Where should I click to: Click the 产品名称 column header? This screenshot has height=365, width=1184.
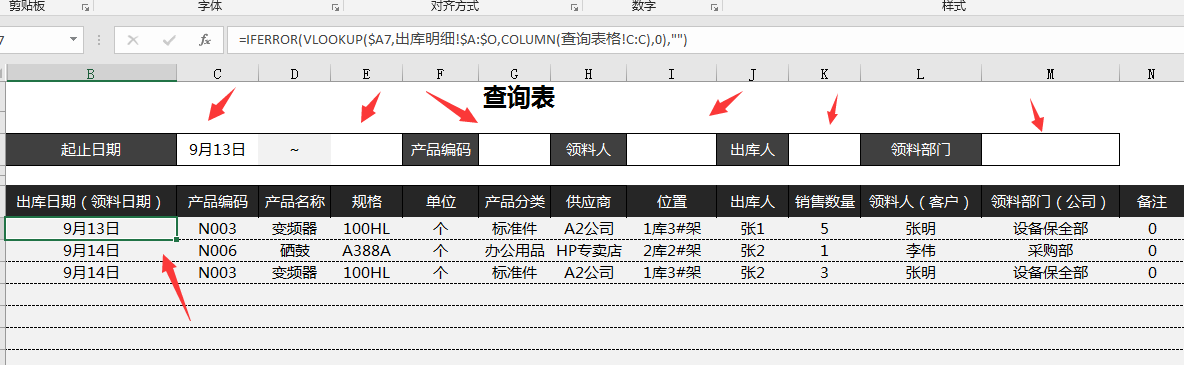click(294, 202)
